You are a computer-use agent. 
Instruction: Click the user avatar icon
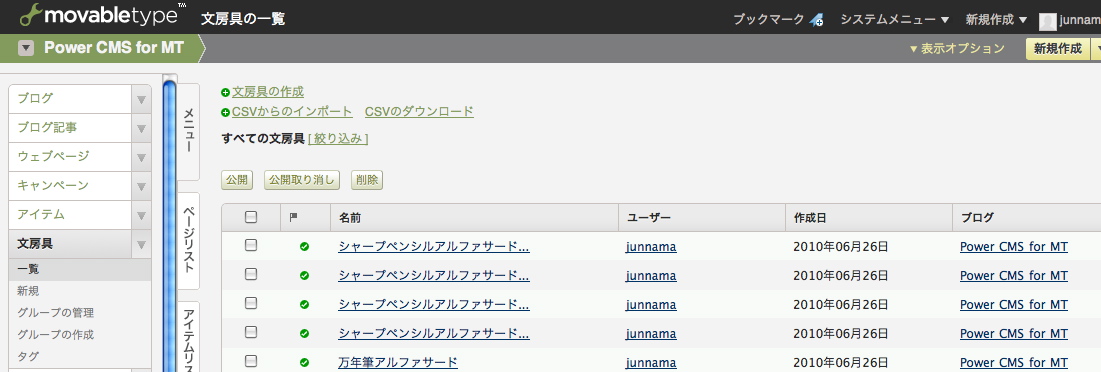(1048, 21)
